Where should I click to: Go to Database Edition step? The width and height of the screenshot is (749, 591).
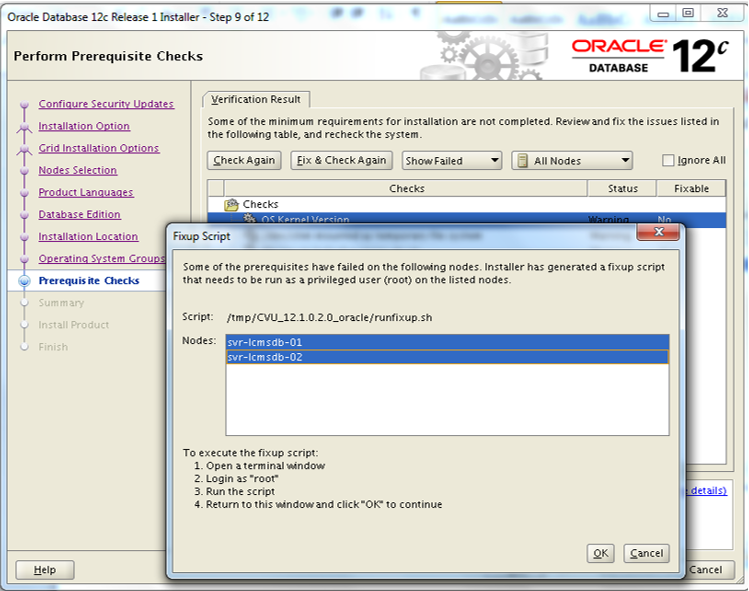tap(79, 214)
